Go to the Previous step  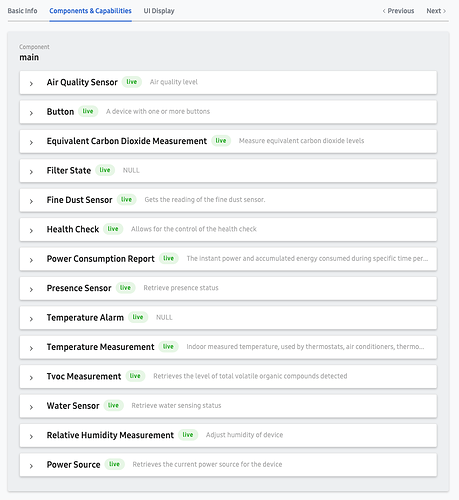398,11
